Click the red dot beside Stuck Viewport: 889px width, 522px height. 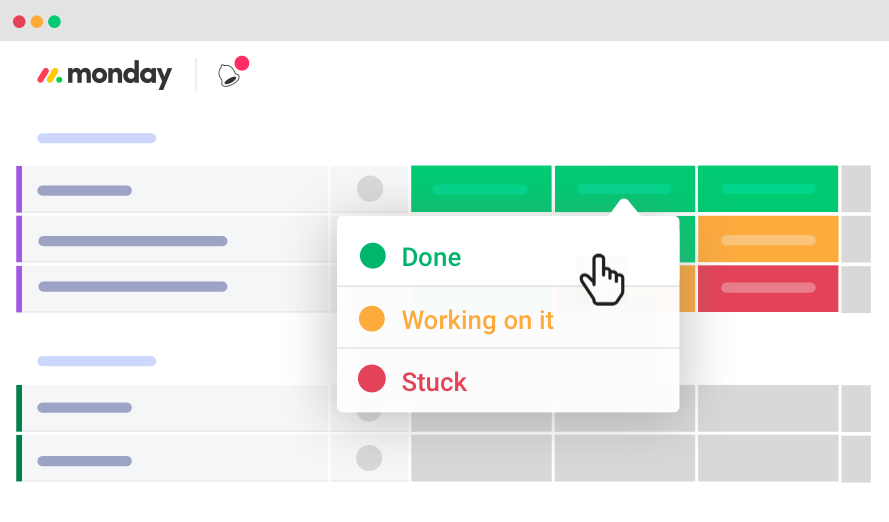372,380
